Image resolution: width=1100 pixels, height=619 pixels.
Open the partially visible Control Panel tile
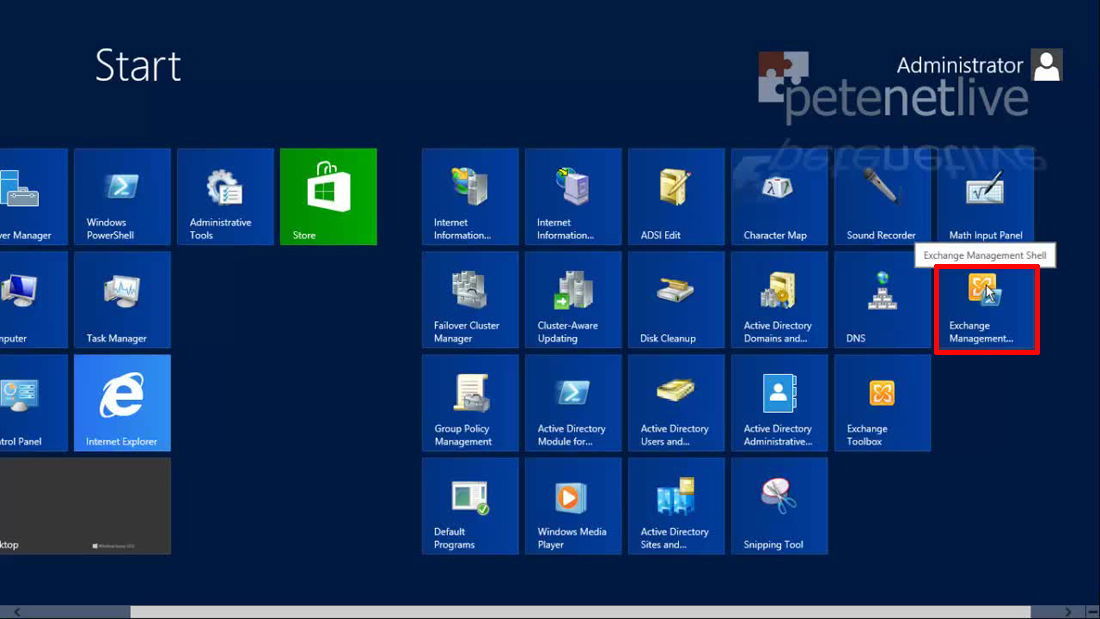(34, 403)
